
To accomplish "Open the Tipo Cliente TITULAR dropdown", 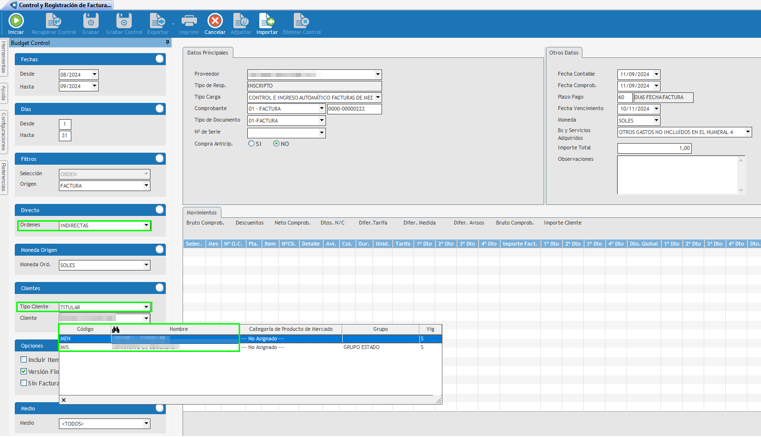I will [146, 307].
